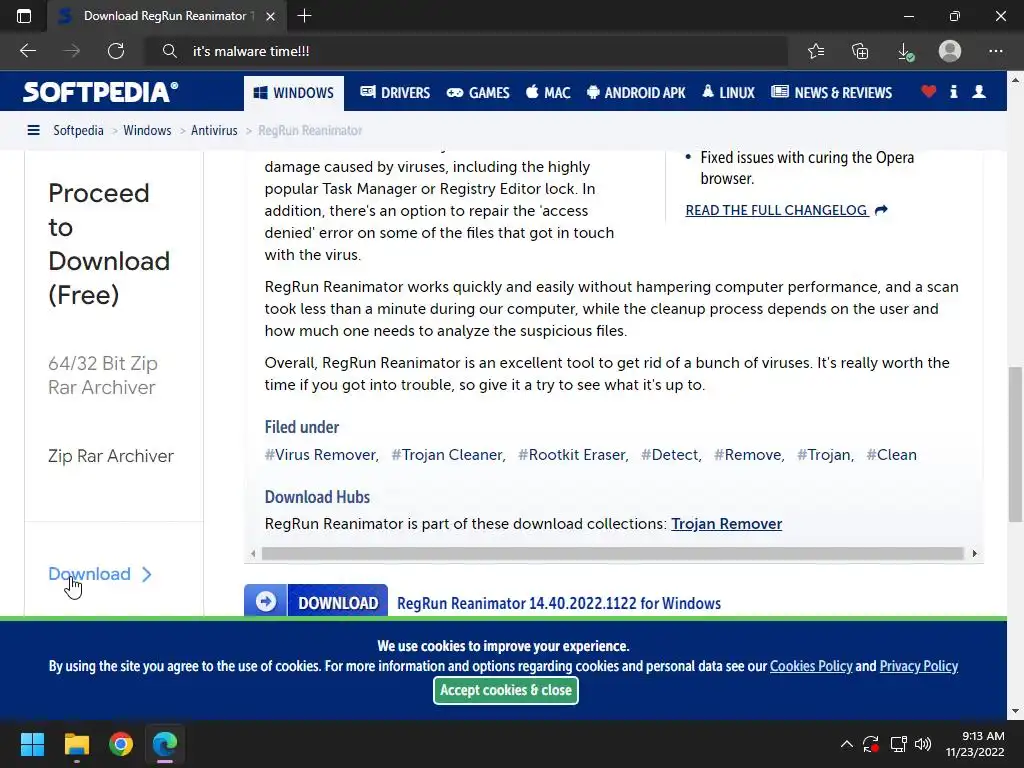Select the Games tab in Softpedia nav
This screenshot has width=1024, height=768.
click(x=478, y=93)
